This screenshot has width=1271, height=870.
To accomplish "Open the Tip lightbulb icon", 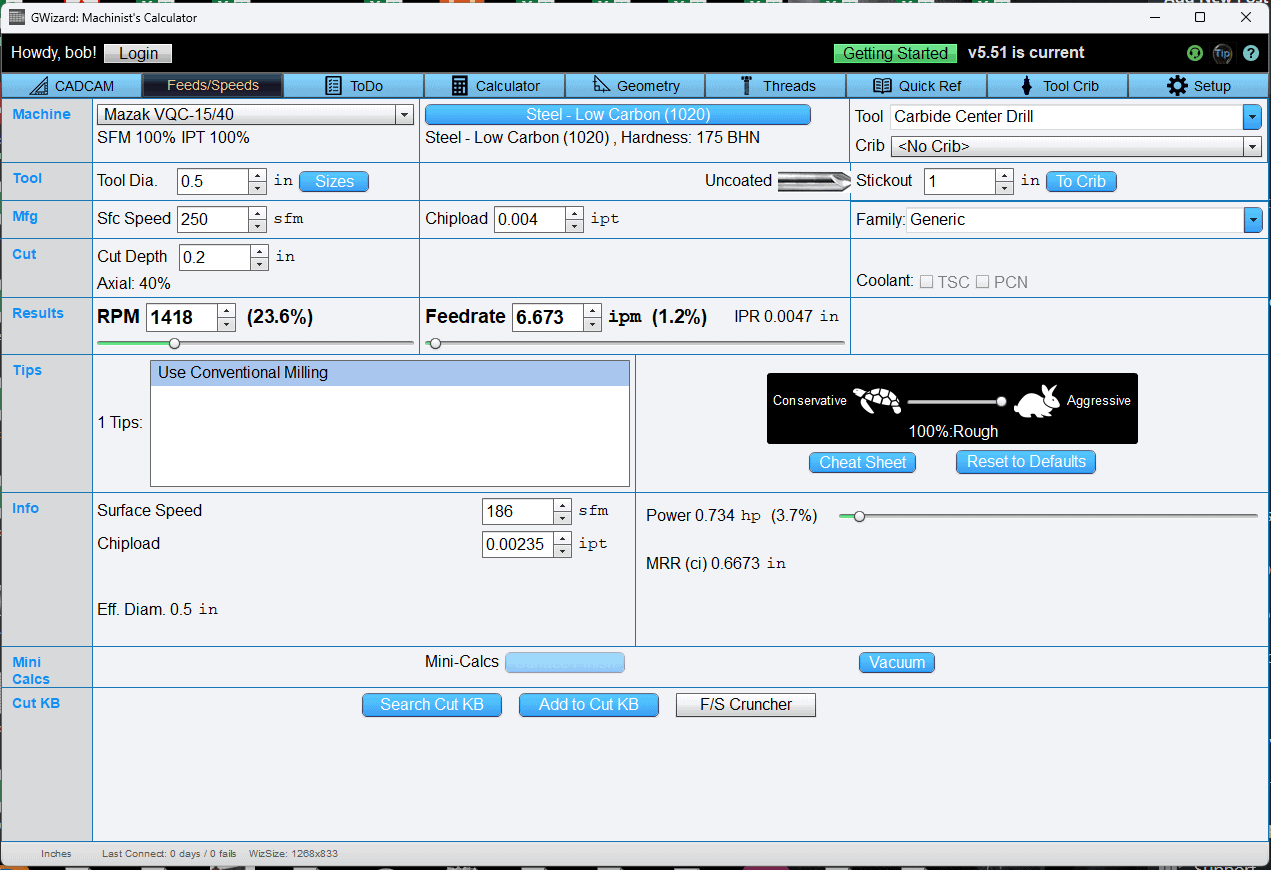I will (x=1222, y=53).
